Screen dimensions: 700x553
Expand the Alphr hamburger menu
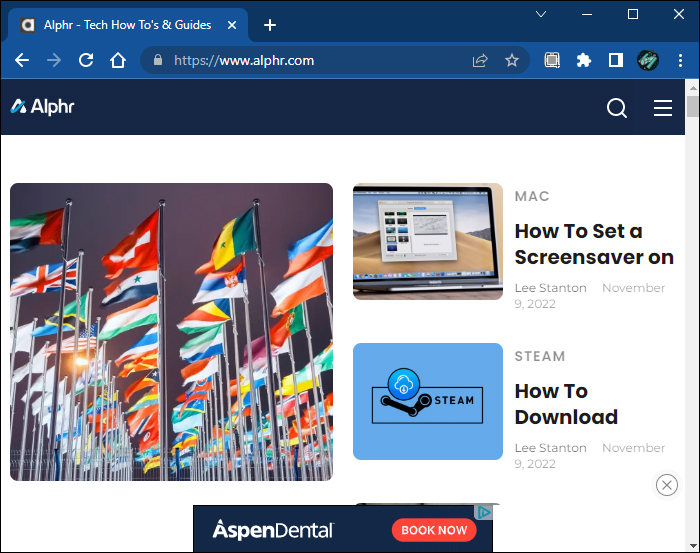[x=663, y=108]
